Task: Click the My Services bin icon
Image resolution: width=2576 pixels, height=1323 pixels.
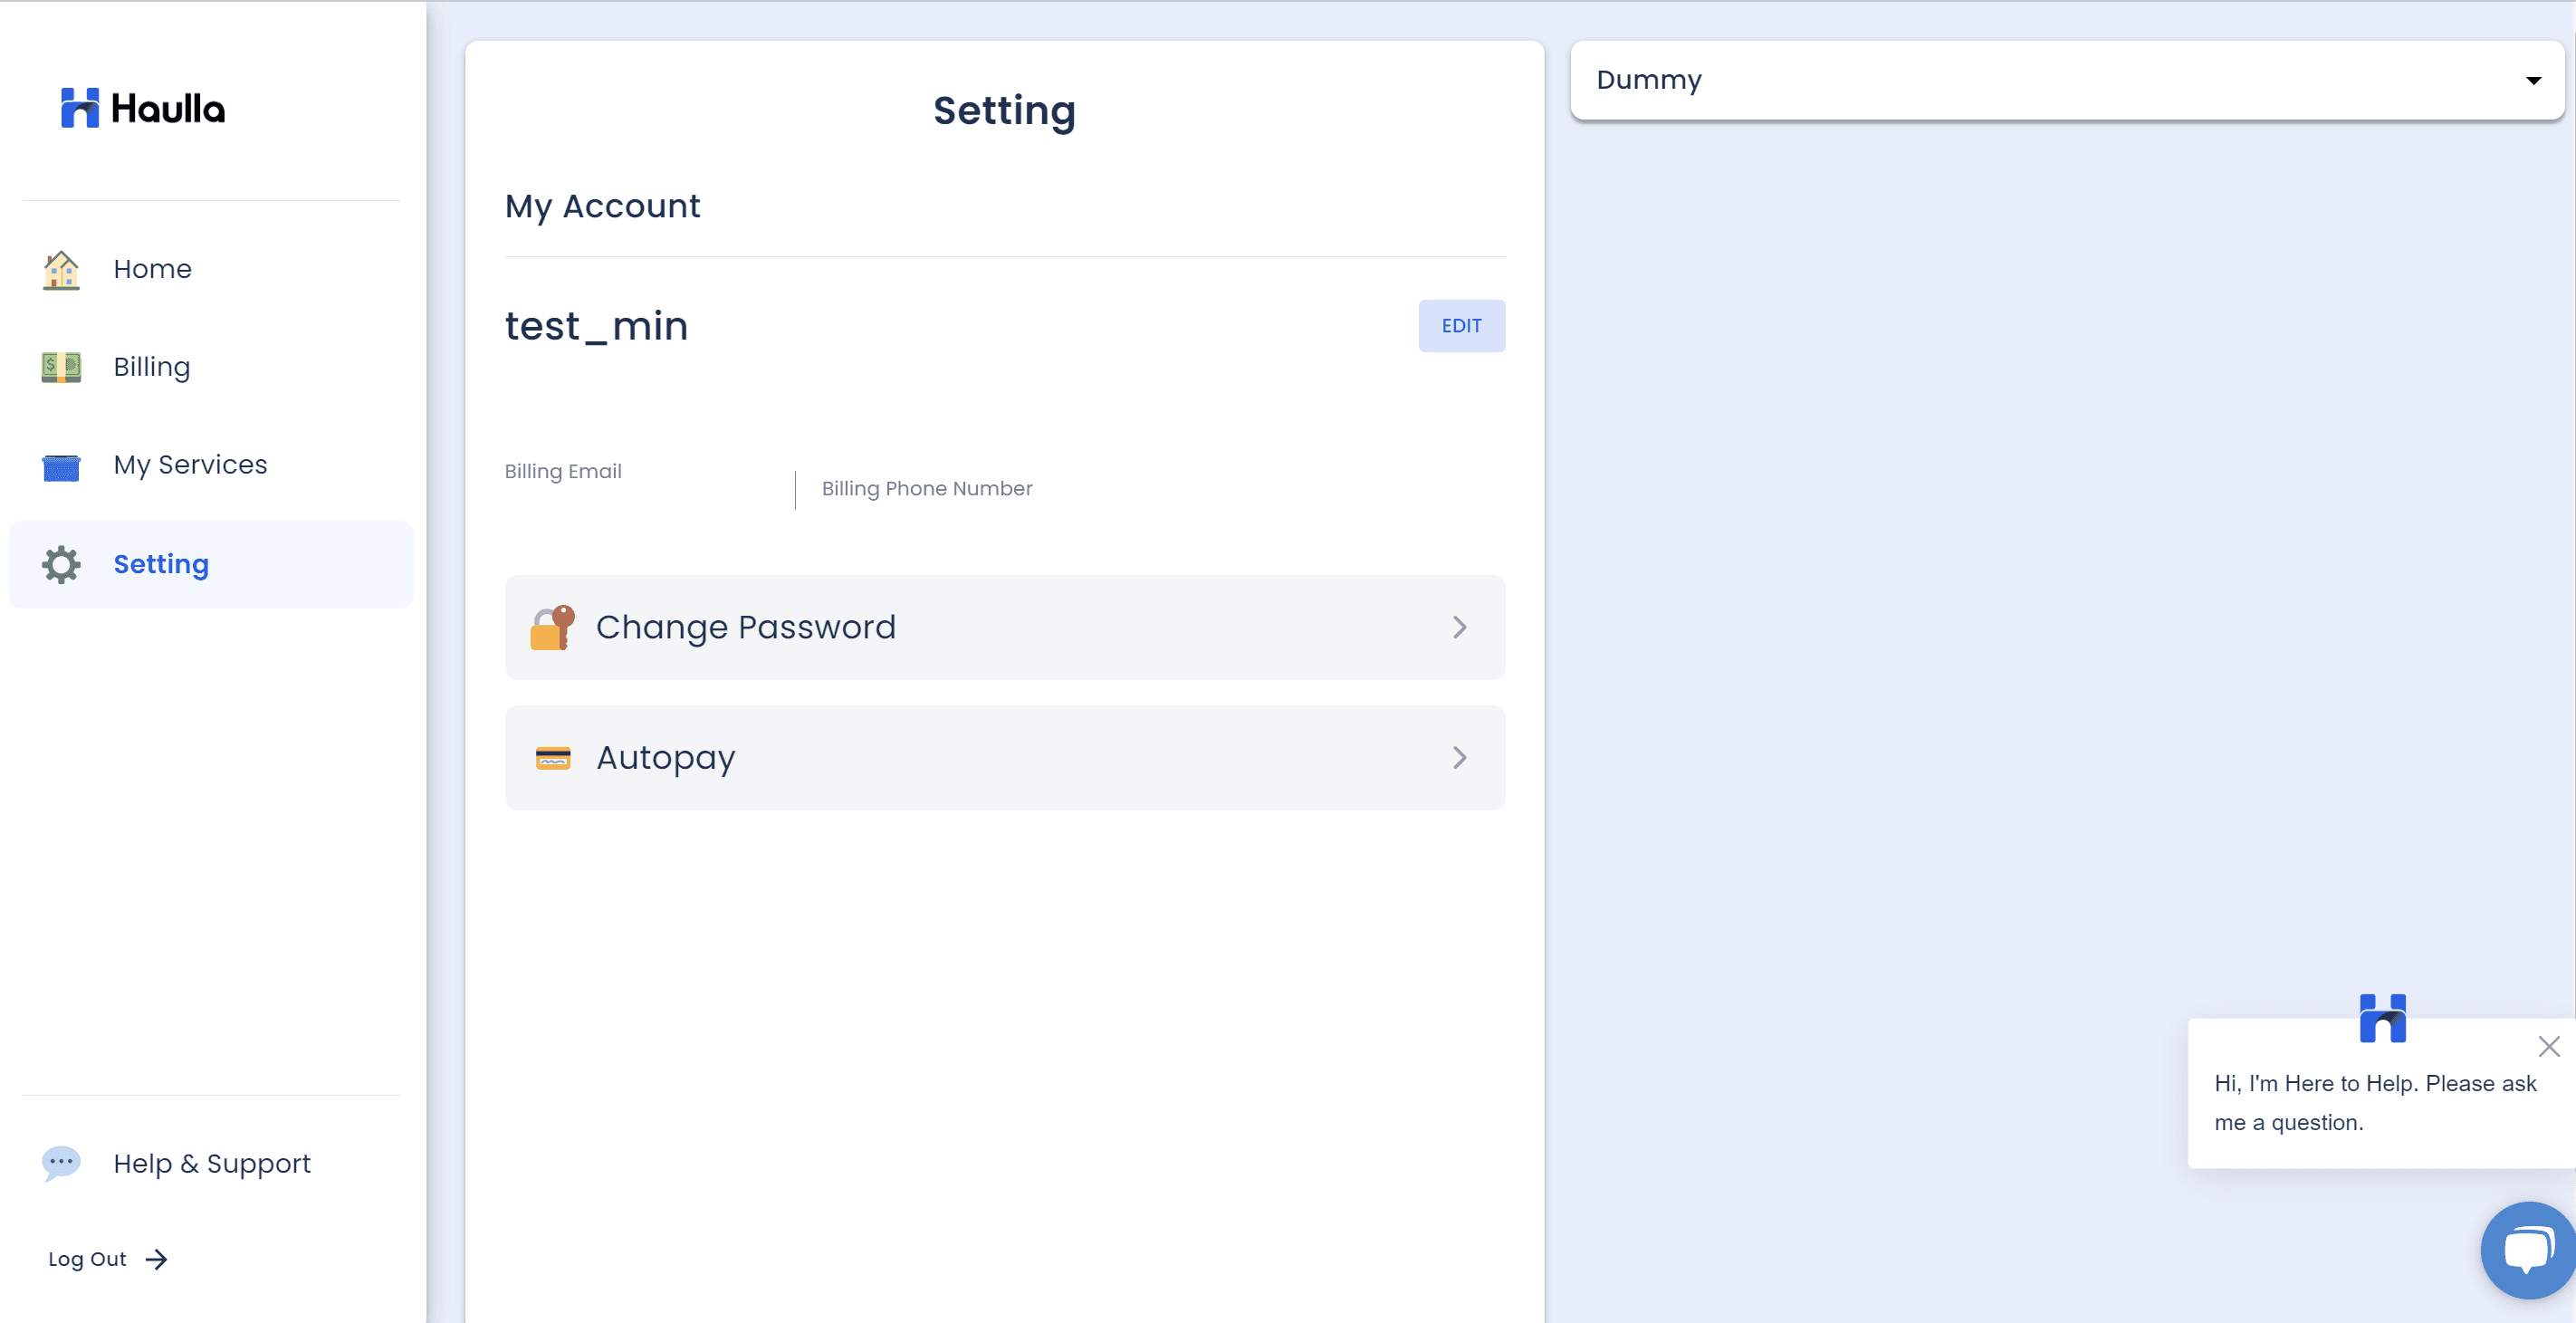Action: pos(61,466)
